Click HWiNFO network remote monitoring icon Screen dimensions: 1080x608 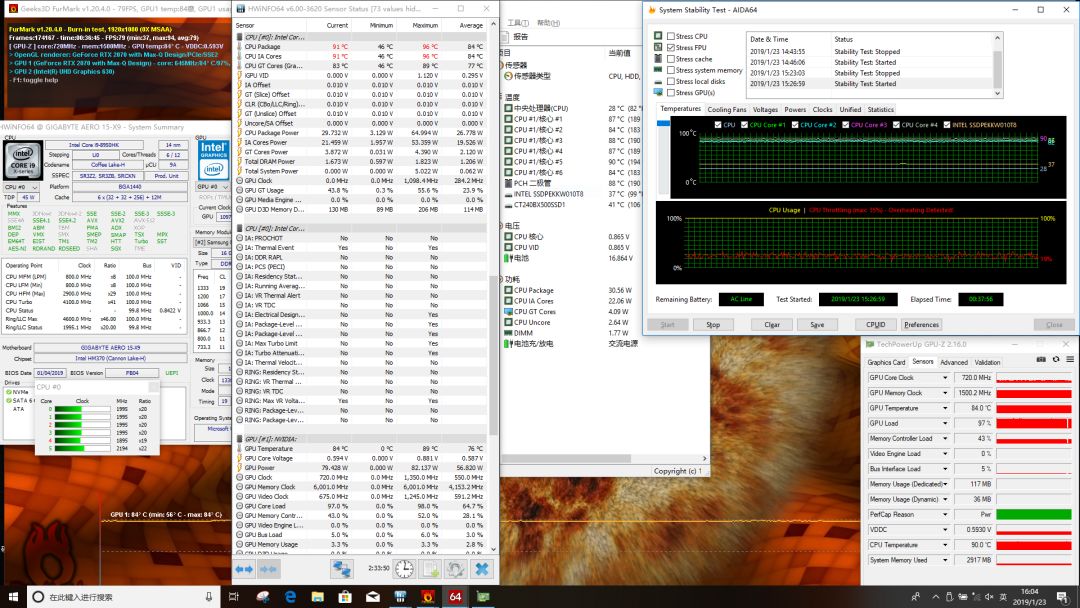[342, 568]
